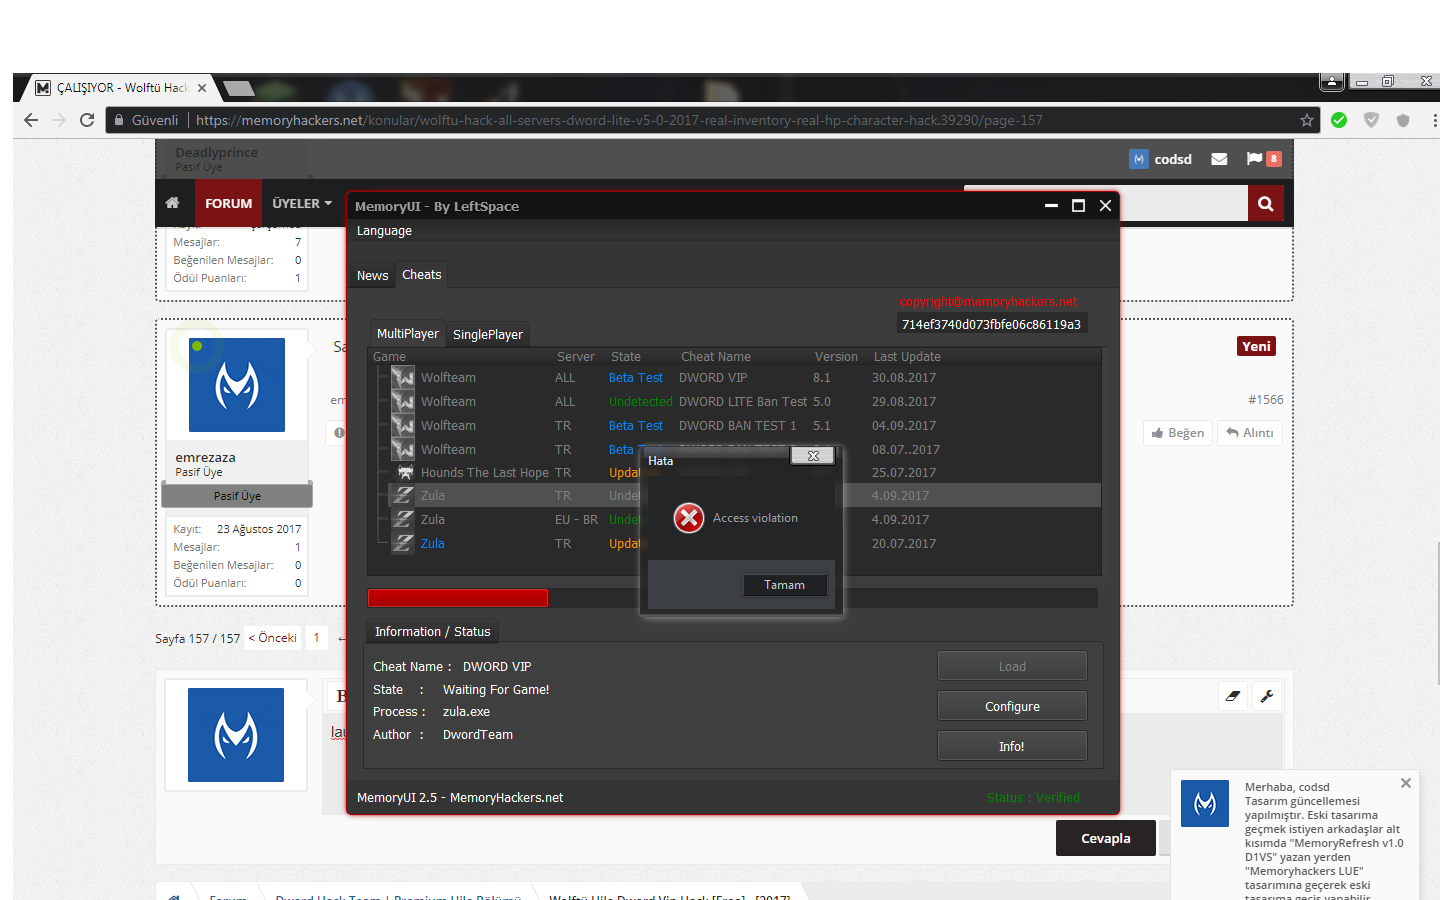
Task: Open the emrezaza profile name link
Action: pos(206,457)
